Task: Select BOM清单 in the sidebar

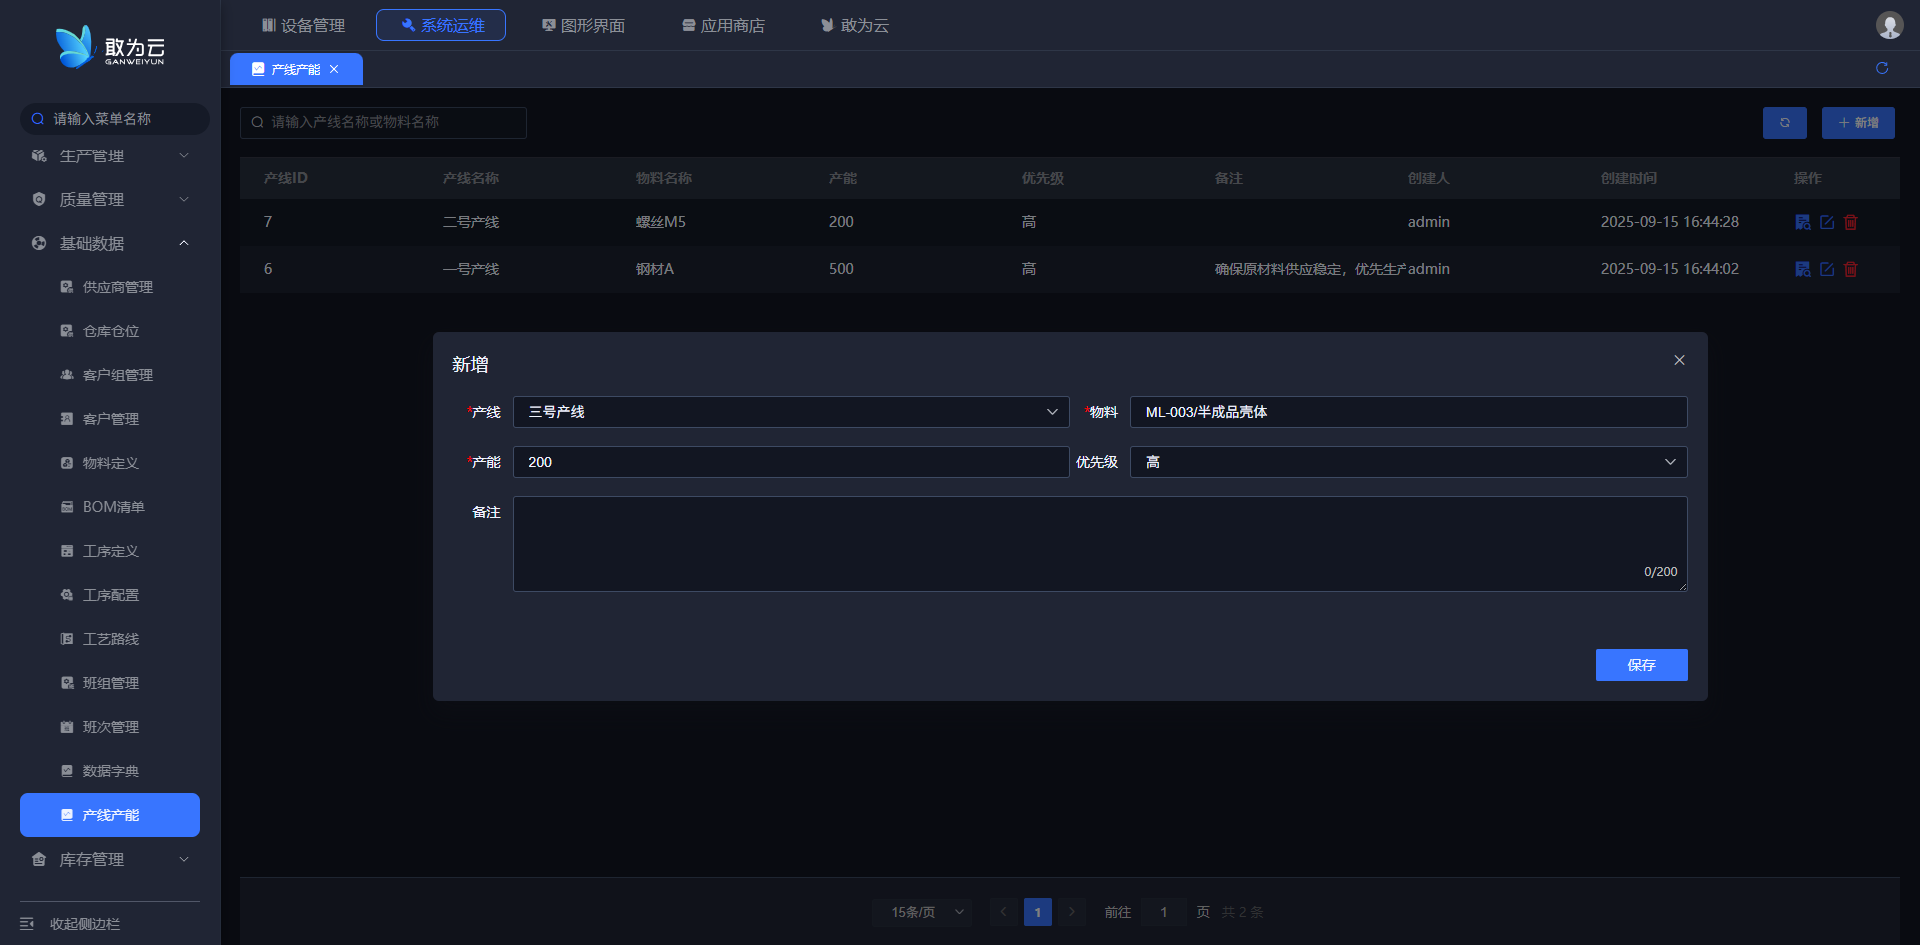Action: 113,507
